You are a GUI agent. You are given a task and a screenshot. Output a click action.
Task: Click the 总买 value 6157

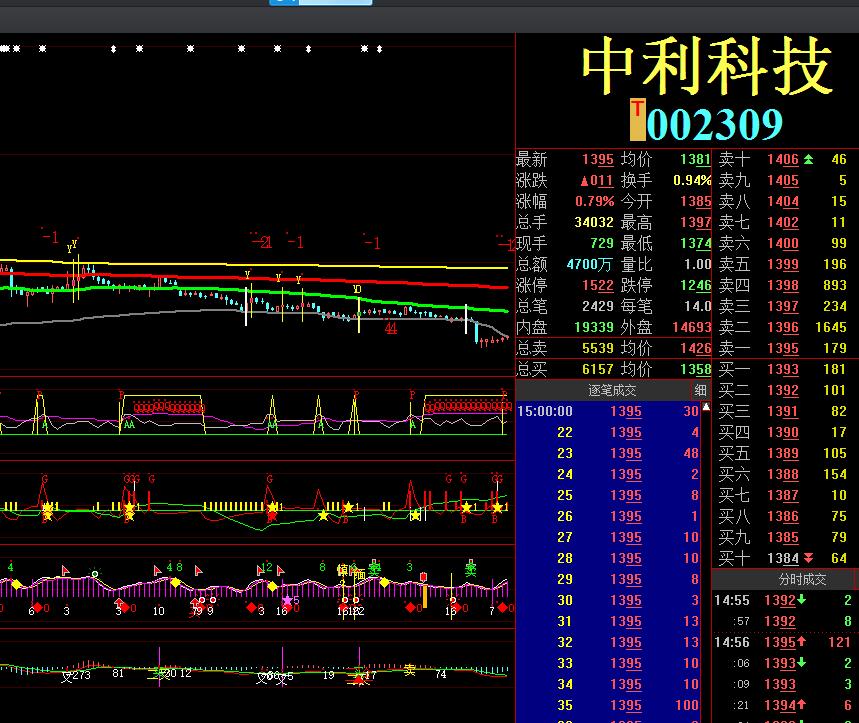(598, 369)
